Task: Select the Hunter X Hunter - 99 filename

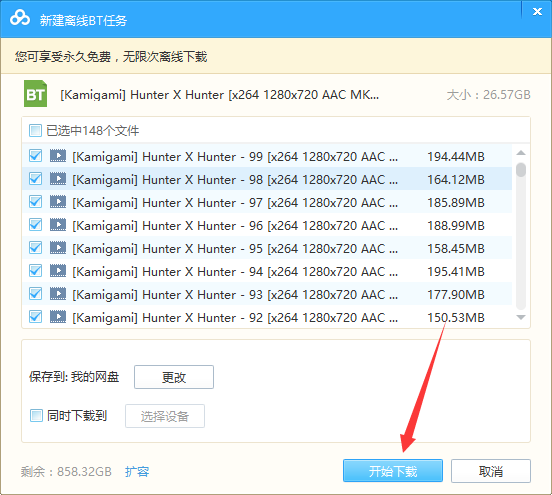Action: (x=235, y=156)
